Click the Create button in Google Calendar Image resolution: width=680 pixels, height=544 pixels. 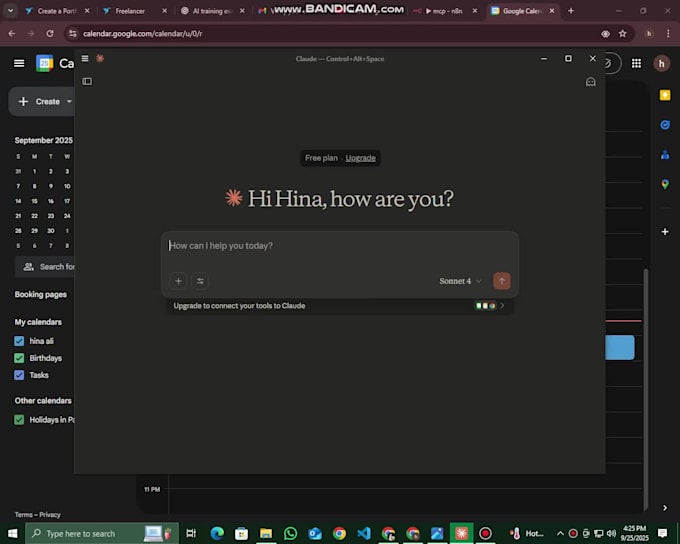tap(43, 102)
